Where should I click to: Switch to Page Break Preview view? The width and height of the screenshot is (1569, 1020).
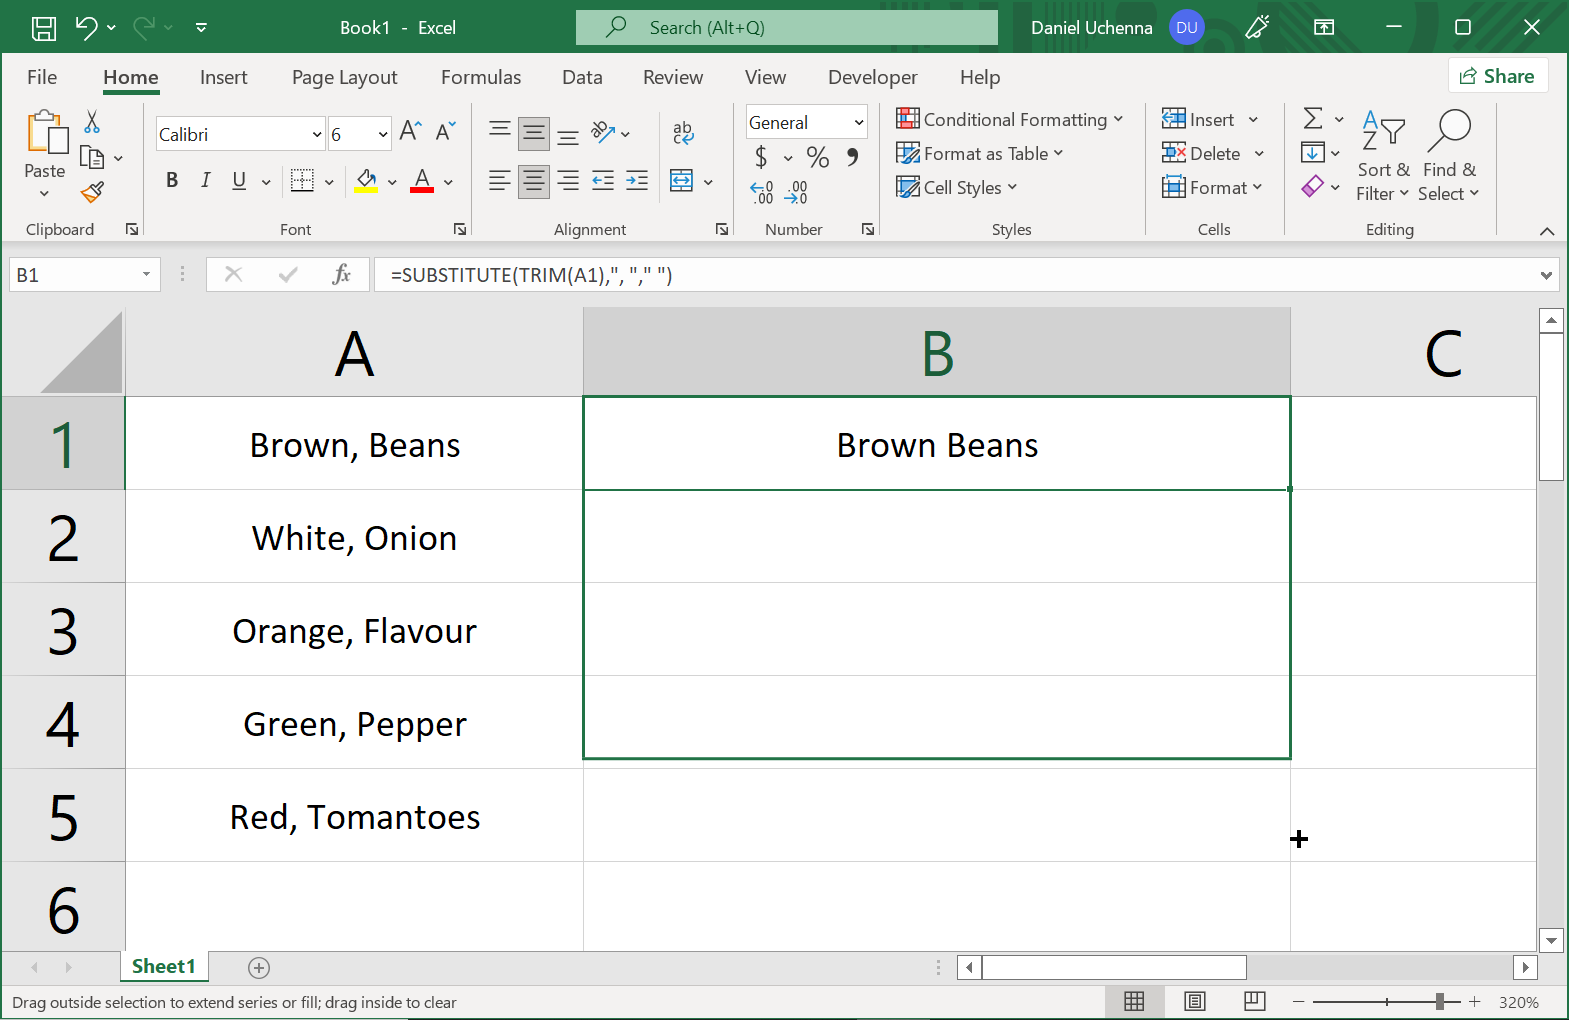click(x=1254, y=1001)
